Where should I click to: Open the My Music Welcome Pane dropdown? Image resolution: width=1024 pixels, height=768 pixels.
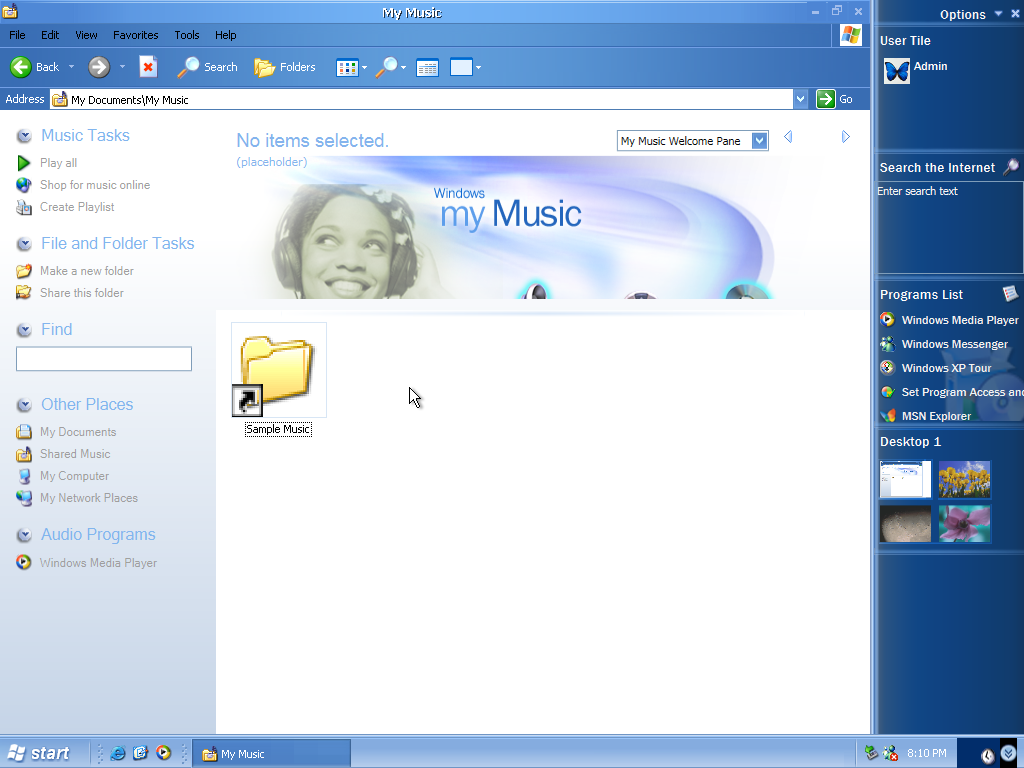pos(760,141)
